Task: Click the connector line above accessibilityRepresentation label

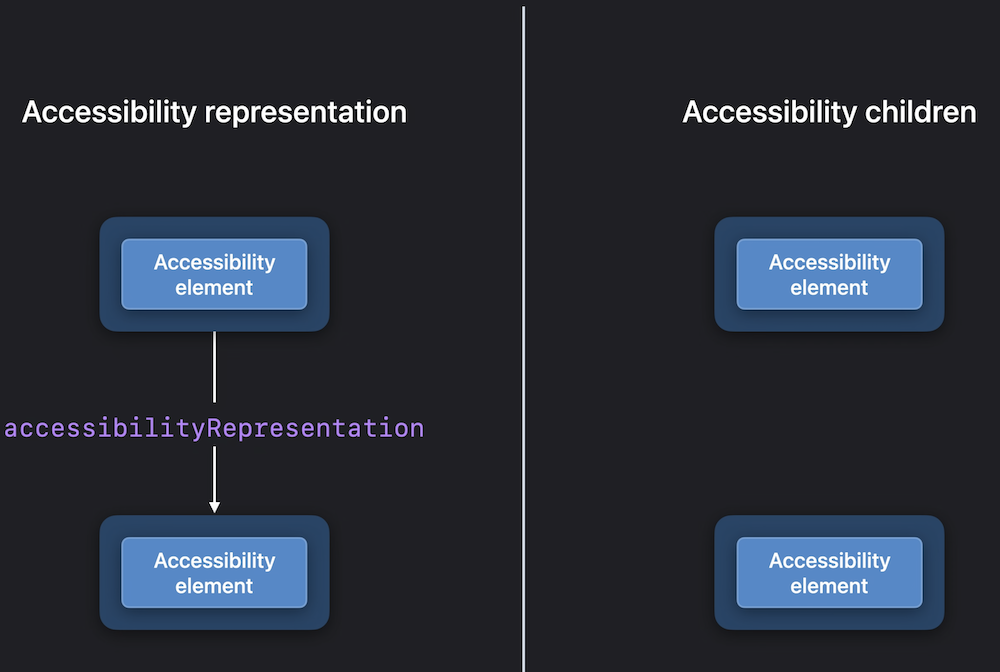Action: (x=214, y=367)
